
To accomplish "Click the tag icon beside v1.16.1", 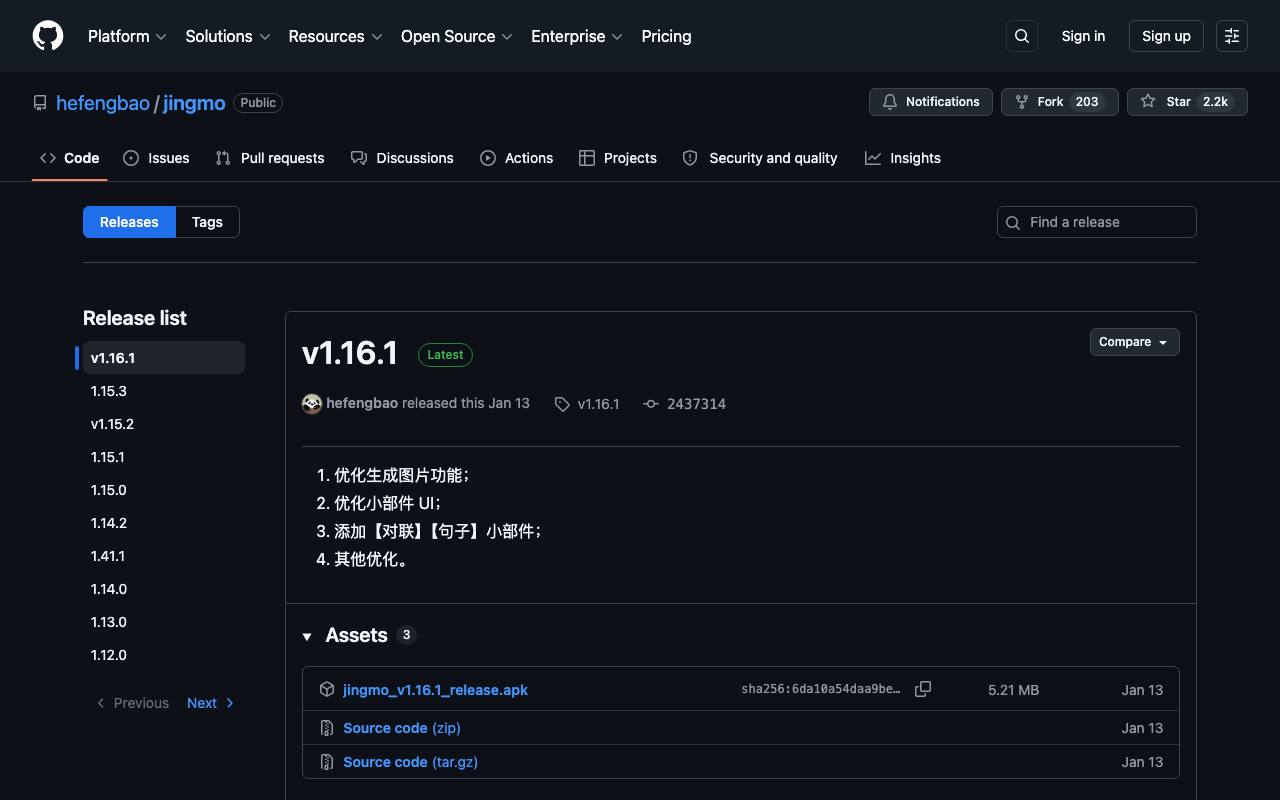I will click(x=562, y=404).
